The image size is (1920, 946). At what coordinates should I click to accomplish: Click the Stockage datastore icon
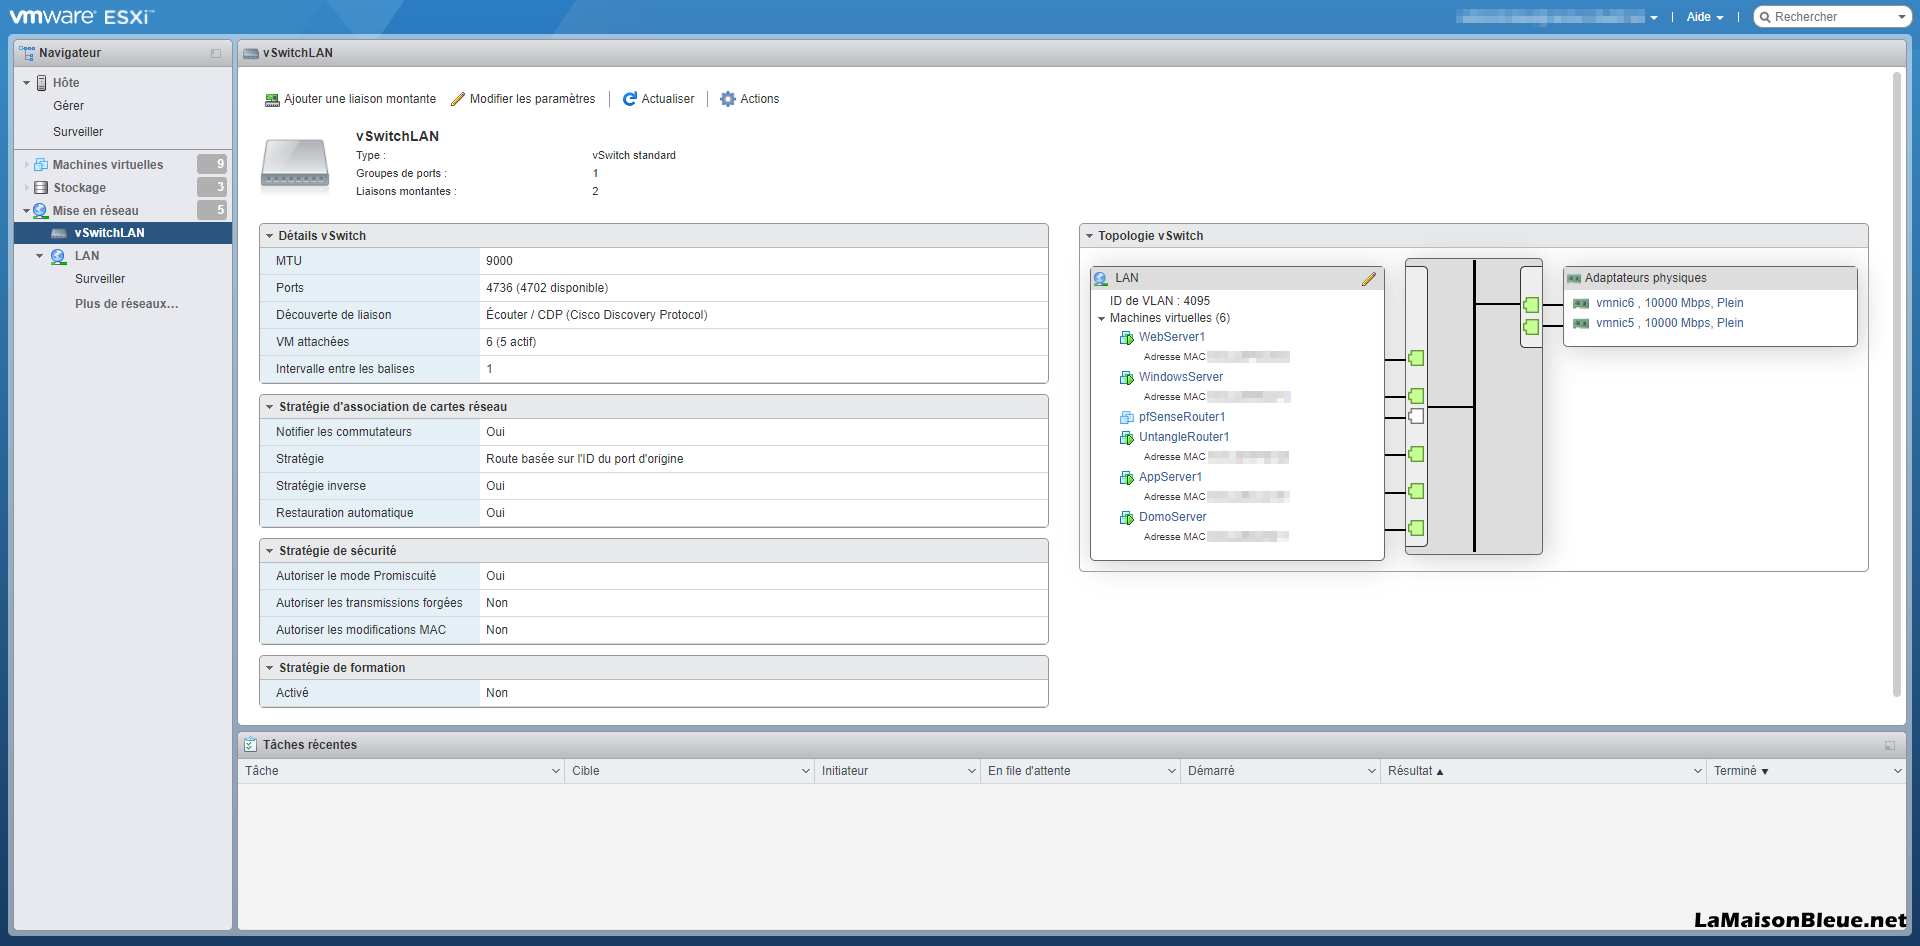coord(41,187)
